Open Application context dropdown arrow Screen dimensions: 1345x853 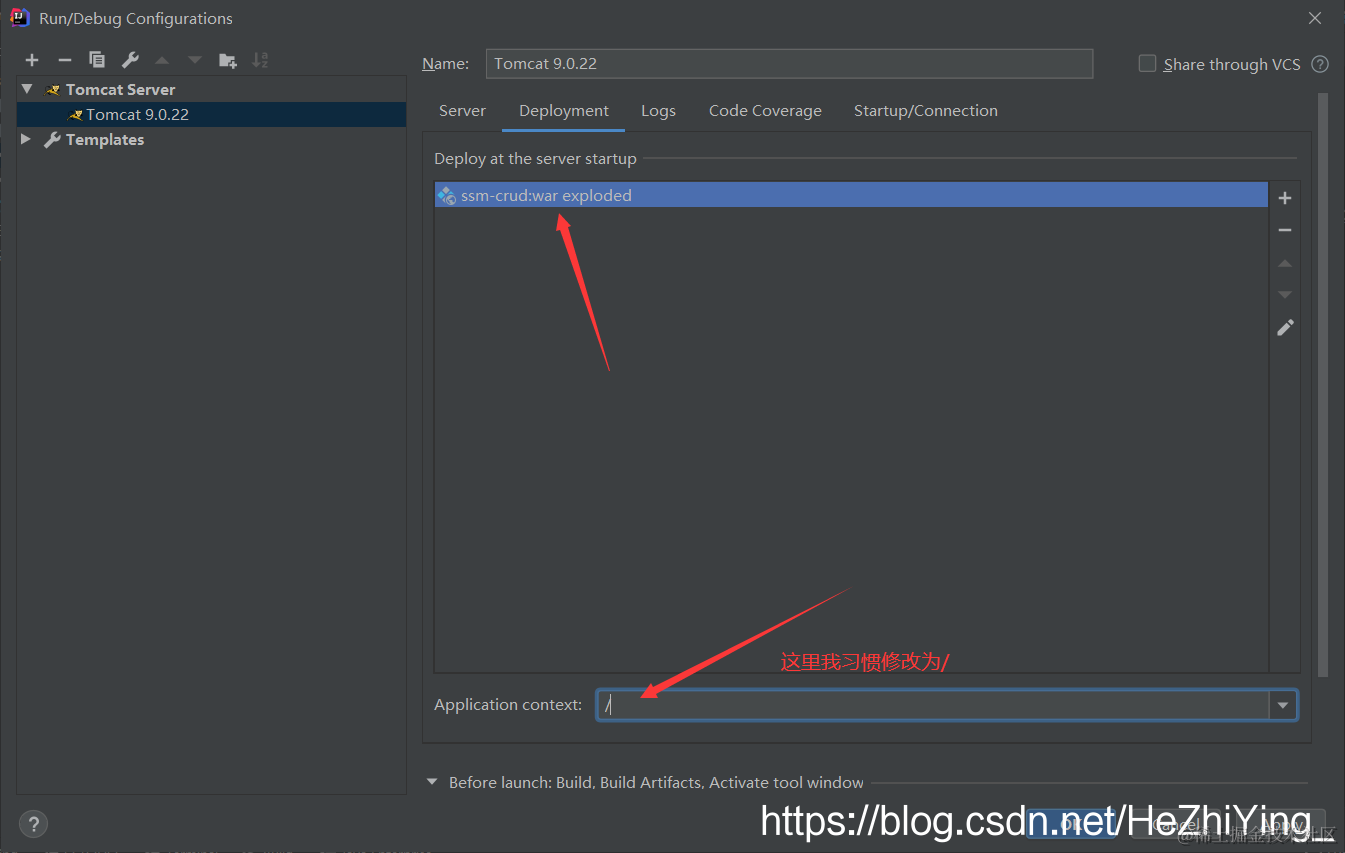[1283, 705]
